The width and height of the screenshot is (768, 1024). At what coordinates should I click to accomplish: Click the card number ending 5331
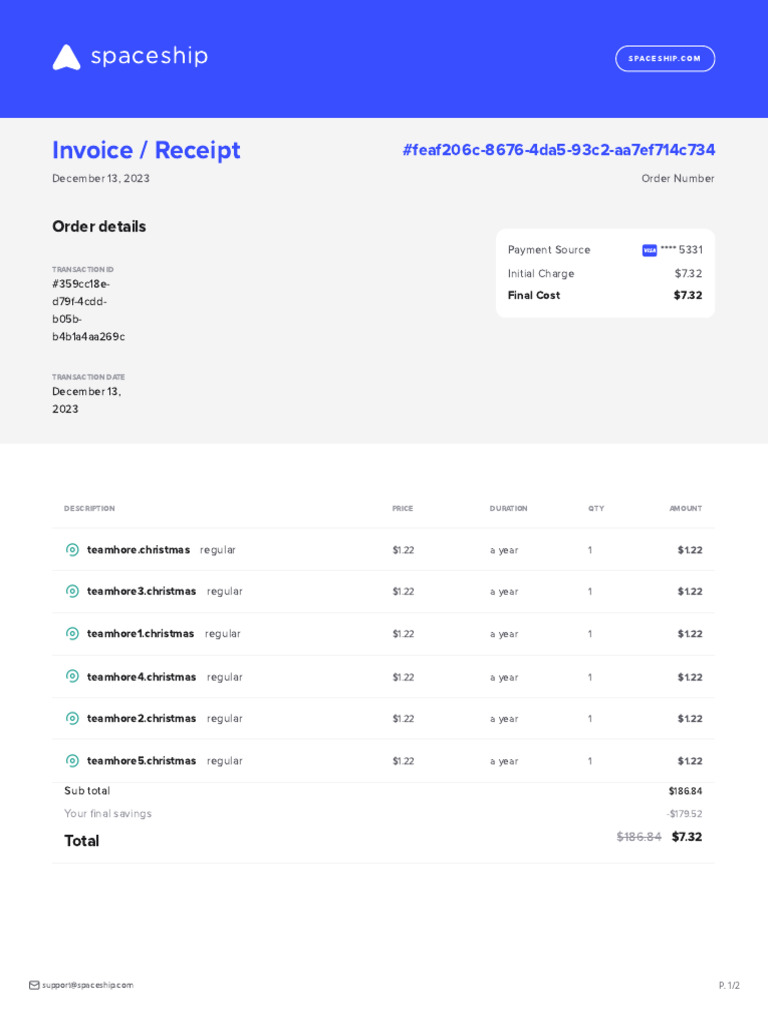click(681, 249)
